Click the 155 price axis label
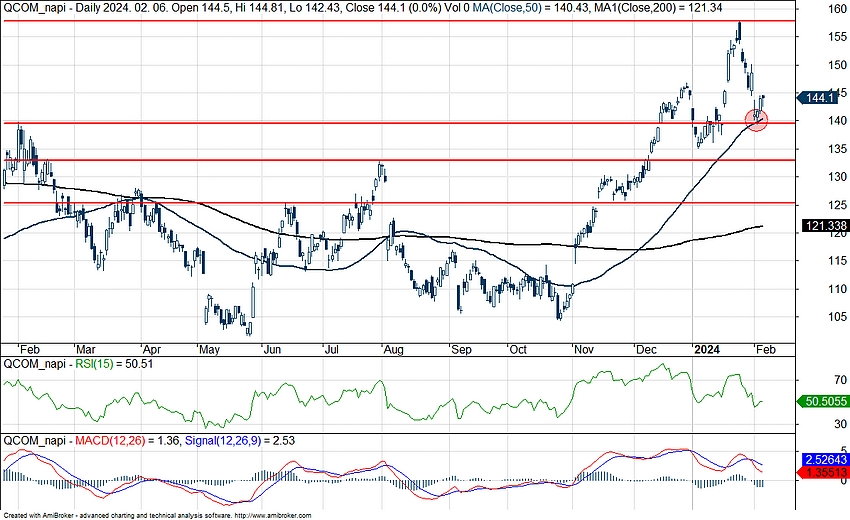This screenshot has height=520, width=850. 838,37
